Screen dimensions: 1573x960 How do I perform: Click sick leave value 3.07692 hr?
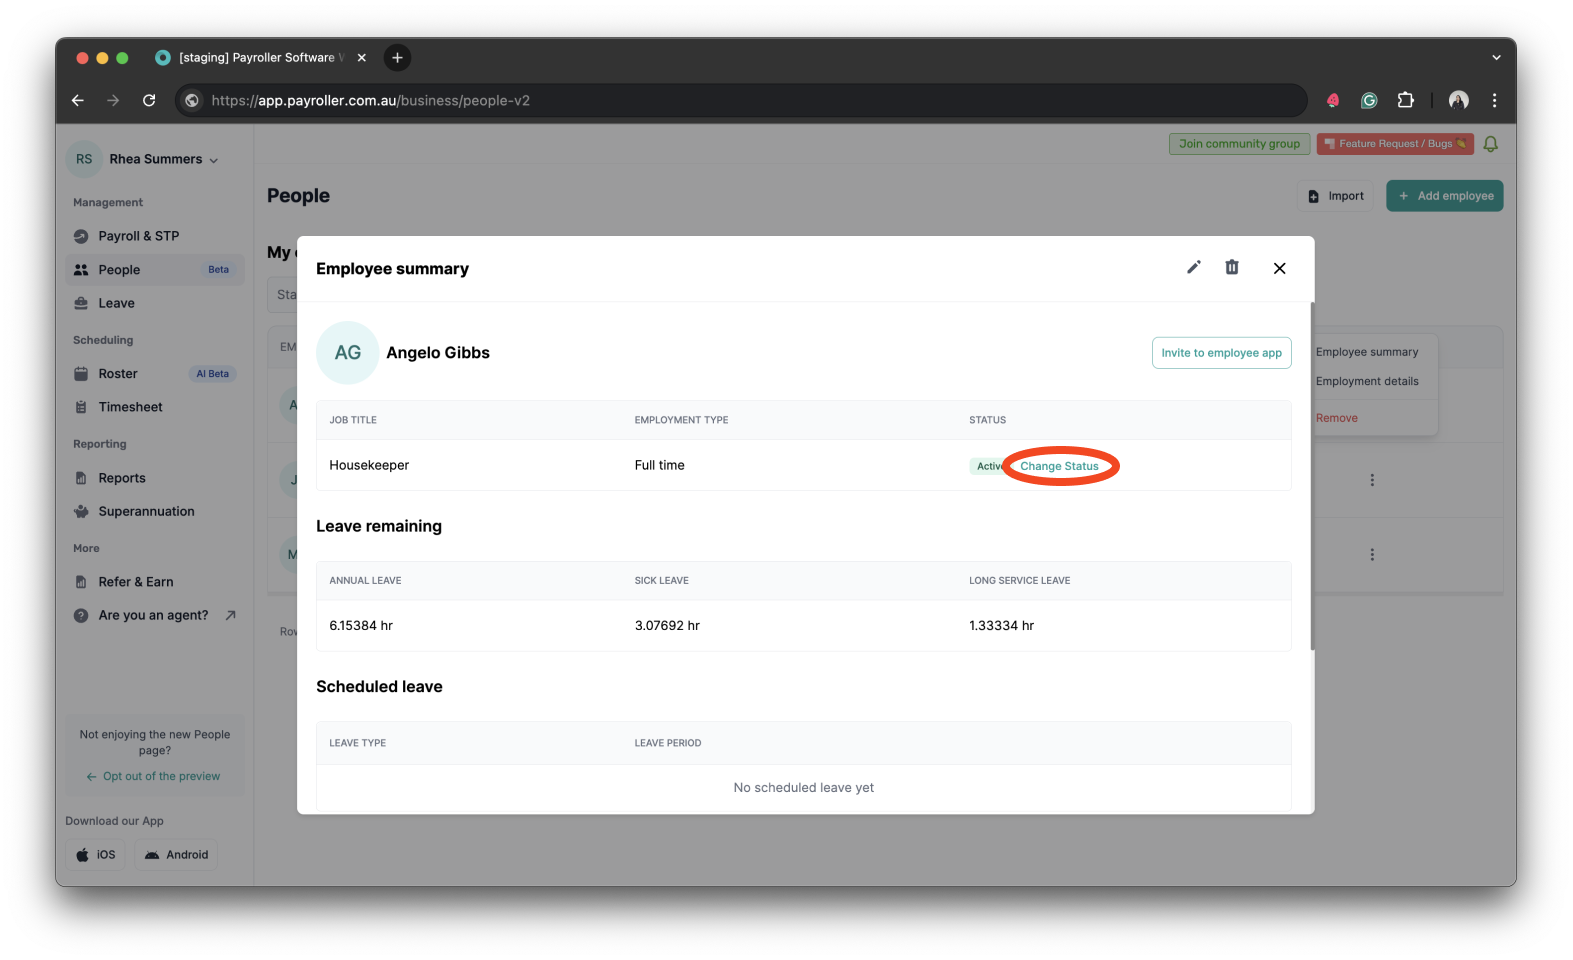click(667, 625)
